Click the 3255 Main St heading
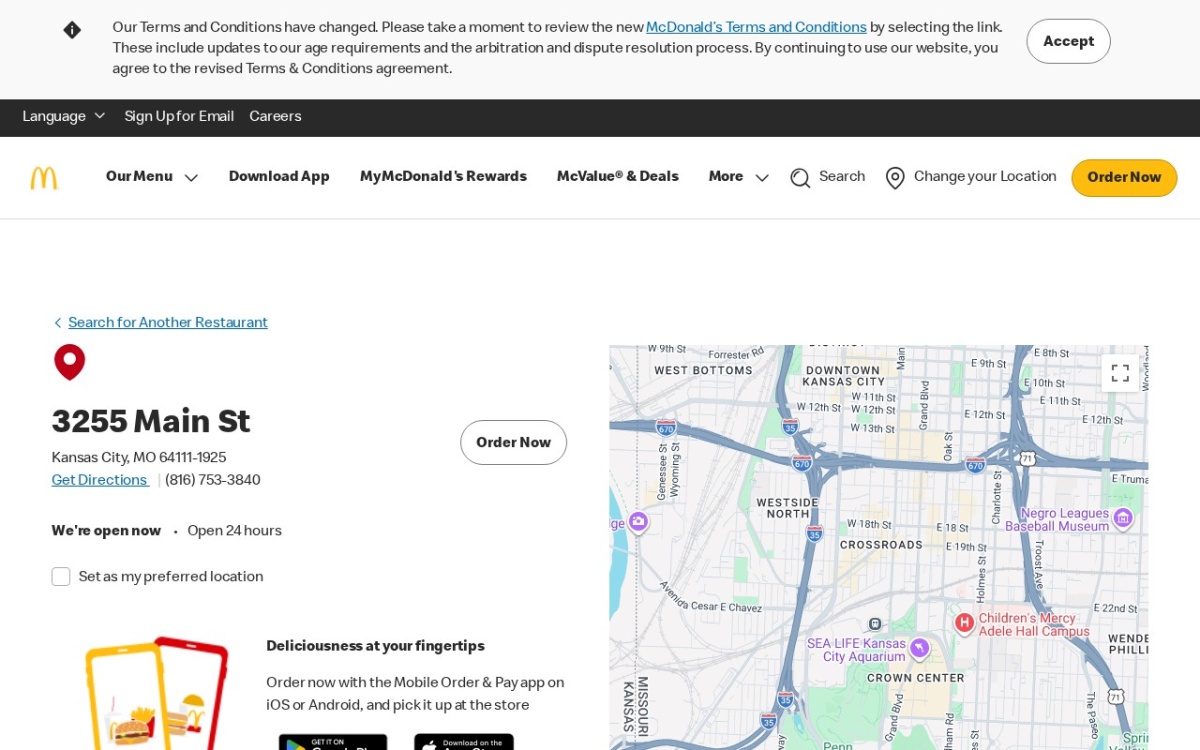Screen dimensions: 1200x750 [x=151, y=422]
